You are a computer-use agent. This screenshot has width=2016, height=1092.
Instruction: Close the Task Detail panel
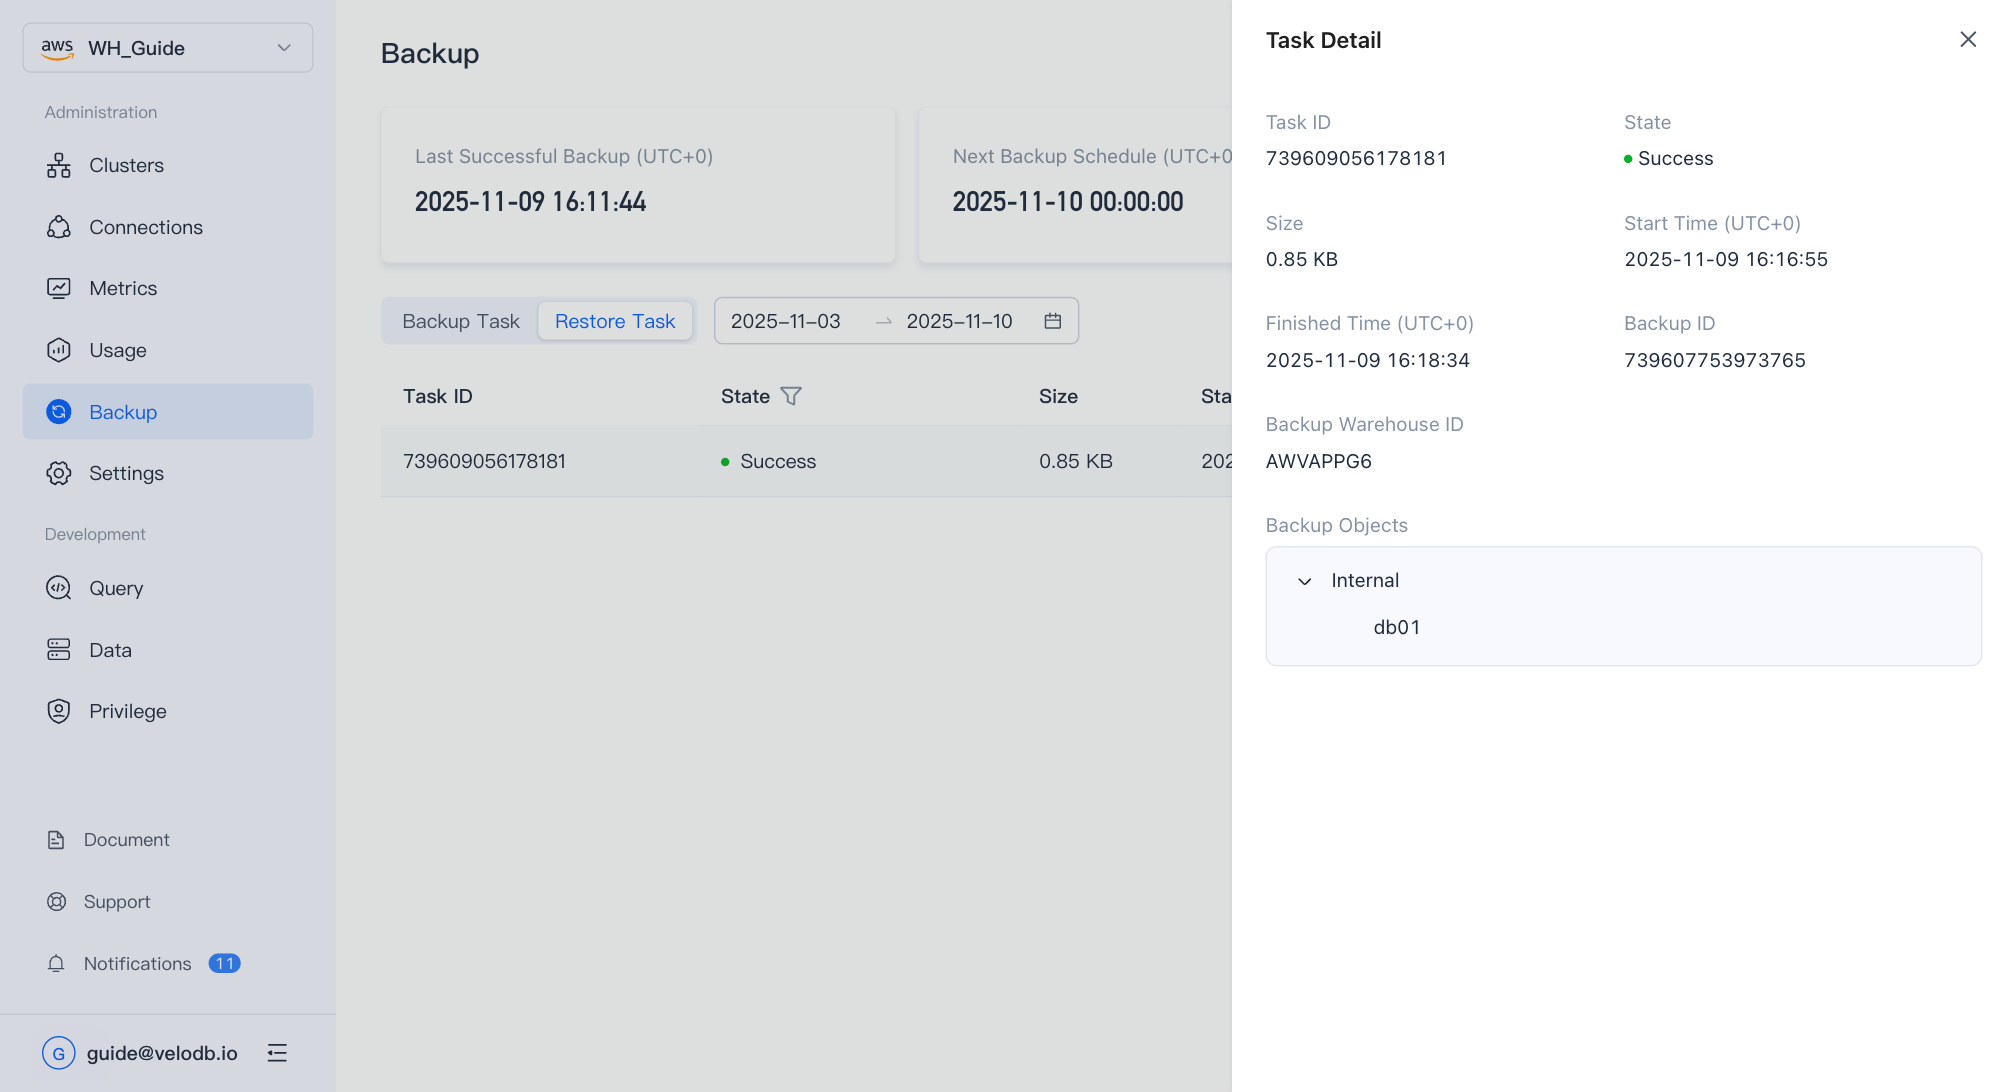click(x=1967, y=40)
